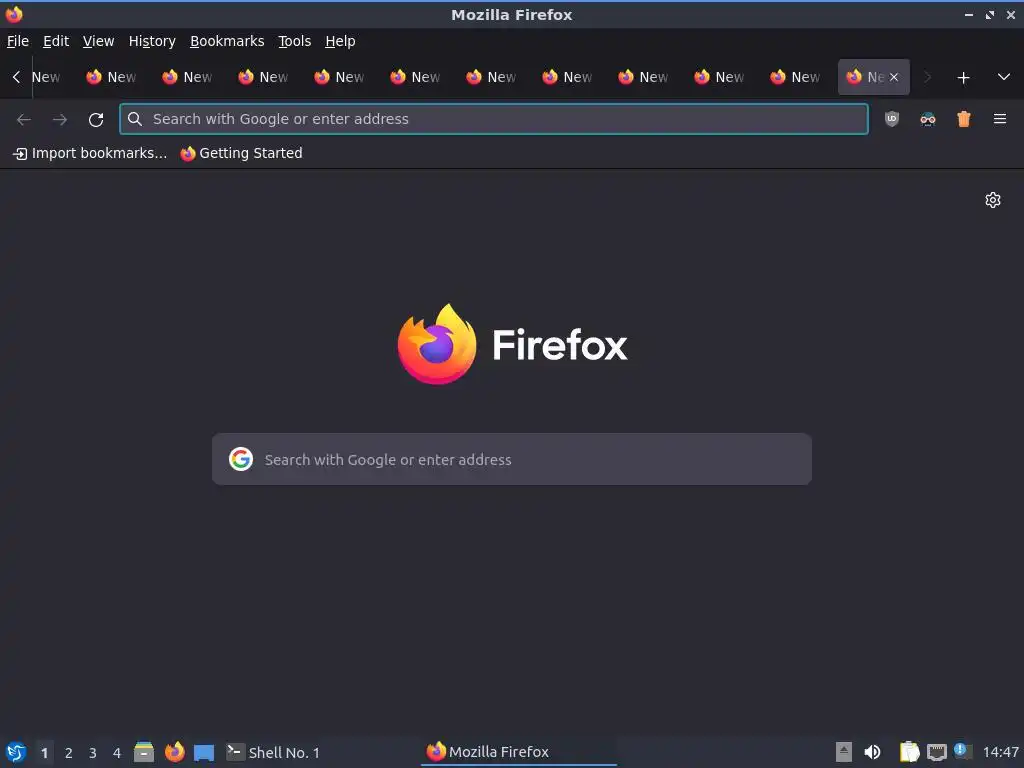Open the History menu
This screenshot has width=1024, height=768.
(152, 41)
